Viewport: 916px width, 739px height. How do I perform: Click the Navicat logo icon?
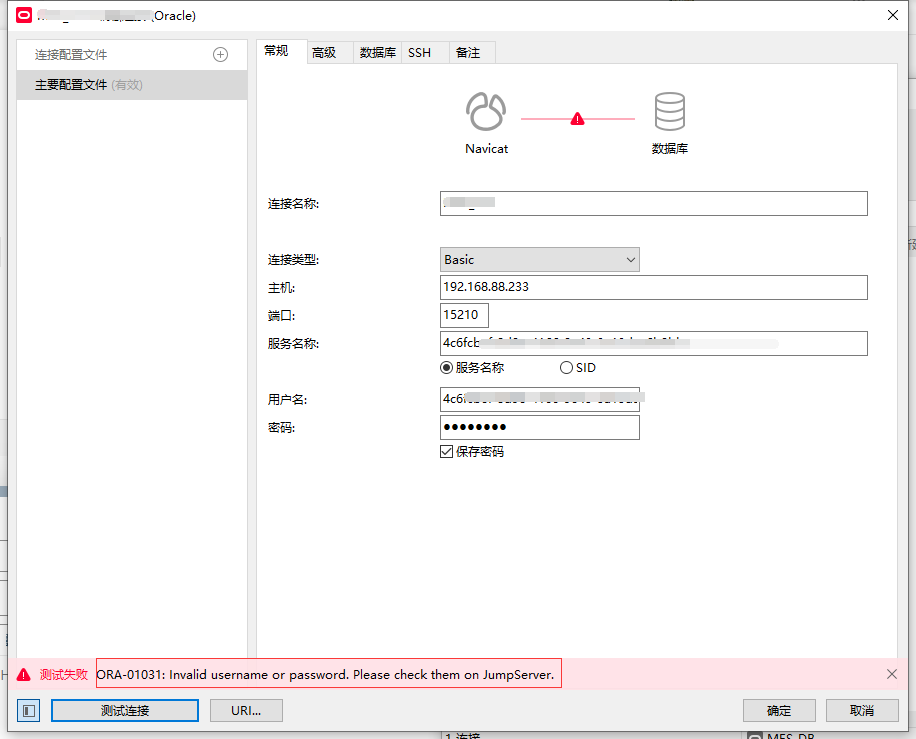(x=486, y=112)
